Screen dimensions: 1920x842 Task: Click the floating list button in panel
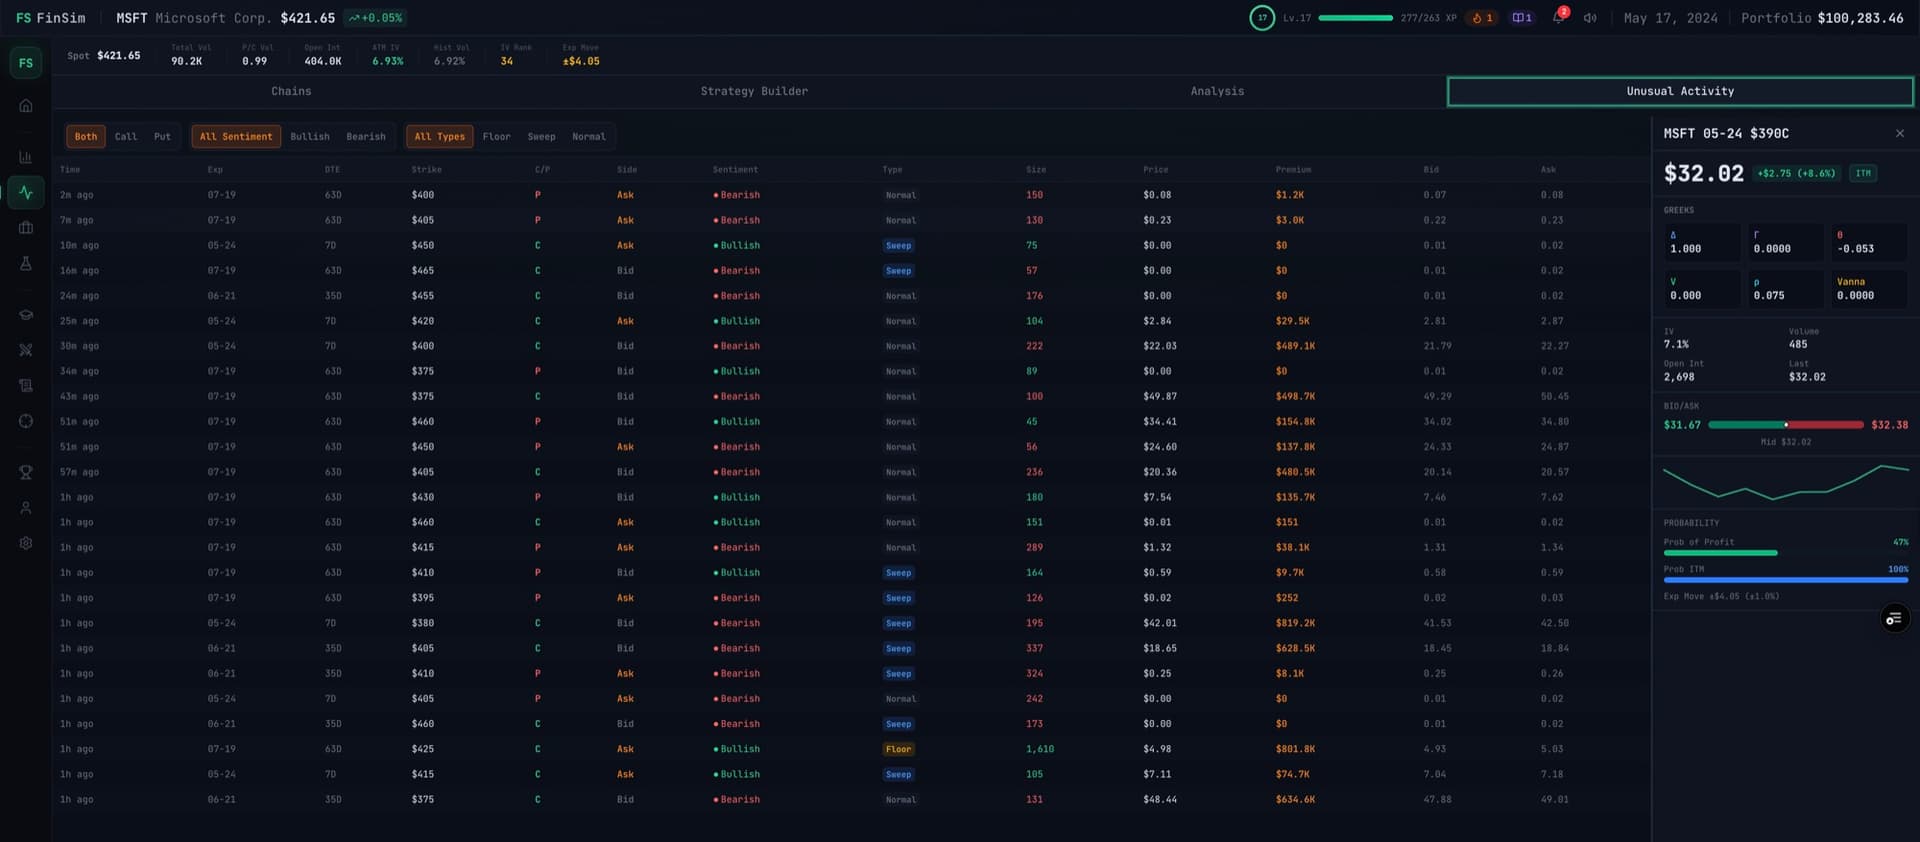coord(1894,619)
